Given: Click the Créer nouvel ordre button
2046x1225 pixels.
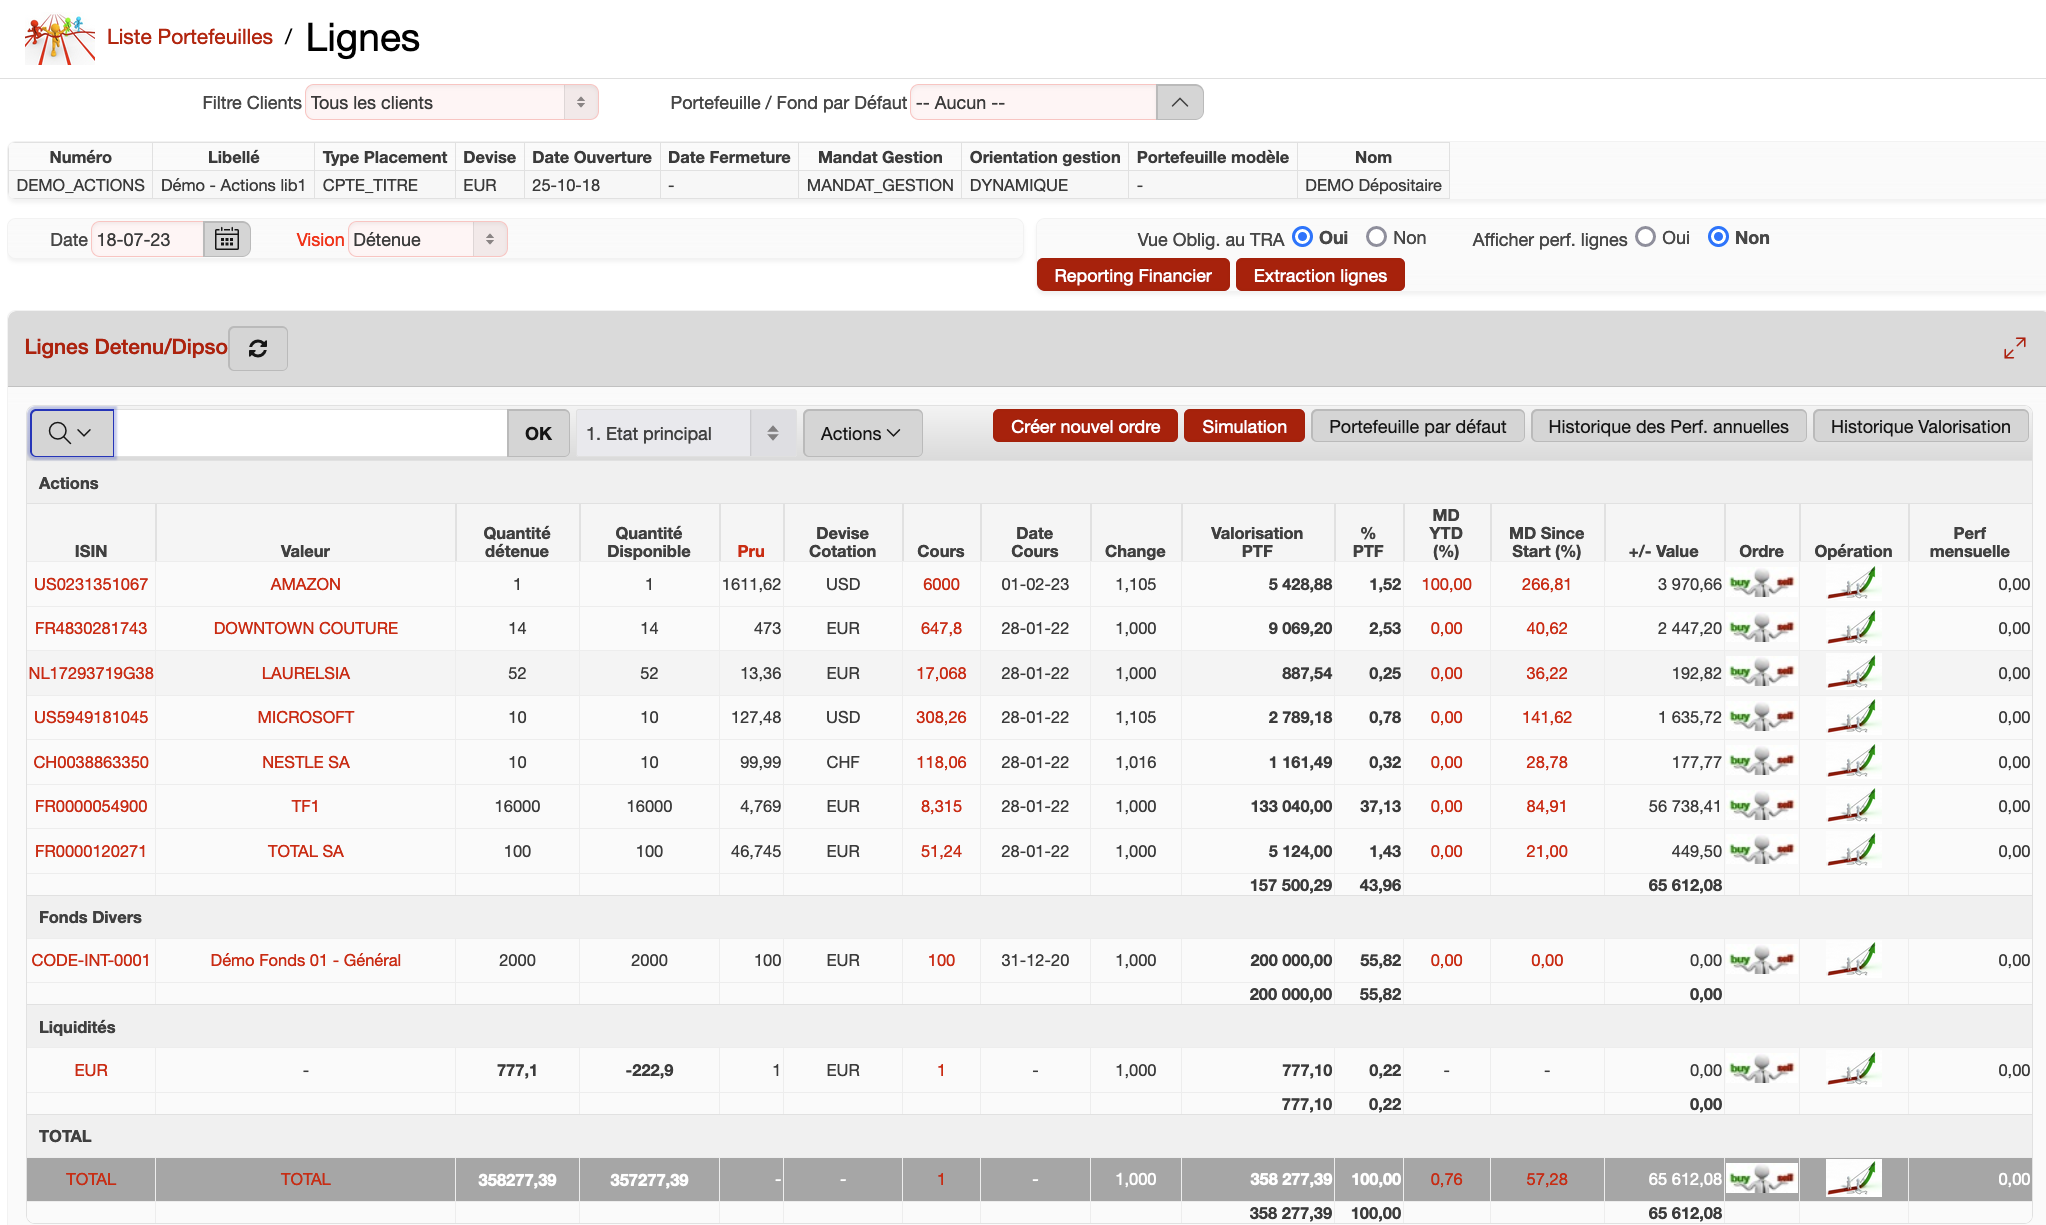Looking at the screenshot, I should pyautogui.click(x=1085, y=427).
